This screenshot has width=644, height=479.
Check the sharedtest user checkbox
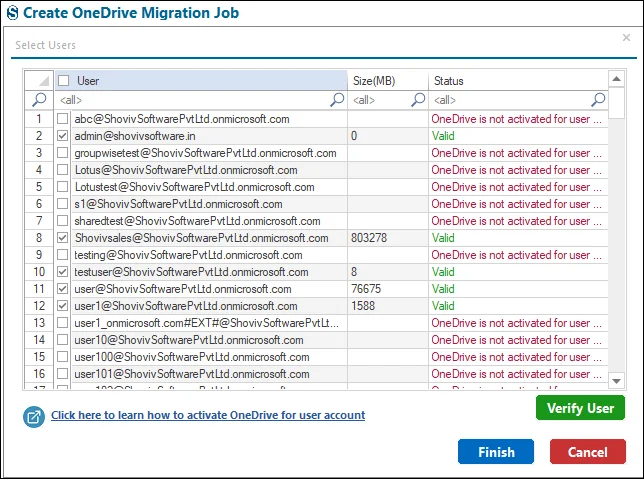62,221
